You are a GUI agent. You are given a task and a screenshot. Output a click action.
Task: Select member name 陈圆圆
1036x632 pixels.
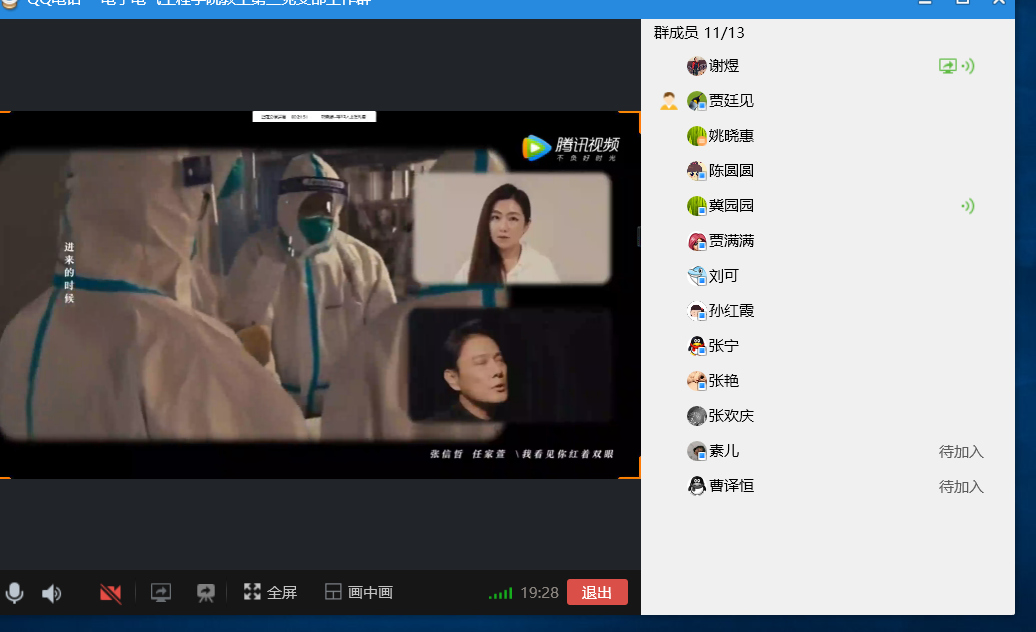tap(731, 171)
